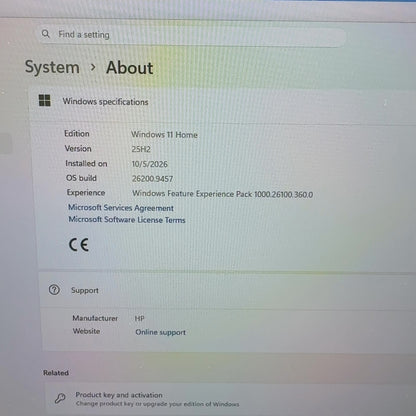The width and height of the screenshot is (416, 416).
Task: Click the product key icon
Action: pos(60,398)
